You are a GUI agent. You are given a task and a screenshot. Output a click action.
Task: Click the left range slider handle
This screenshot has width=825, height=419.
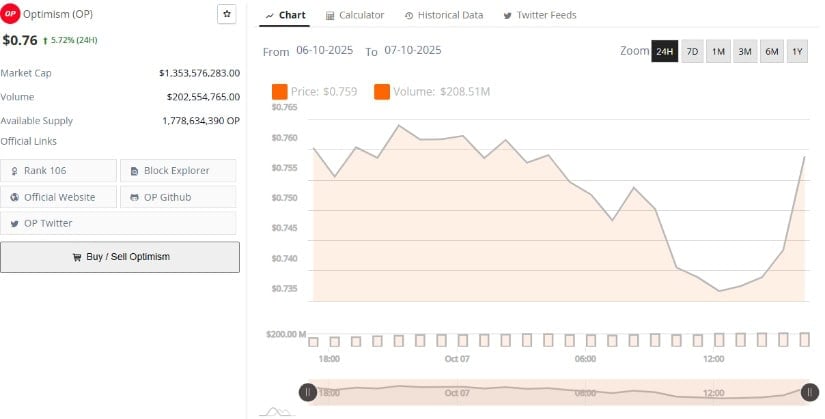308,392
